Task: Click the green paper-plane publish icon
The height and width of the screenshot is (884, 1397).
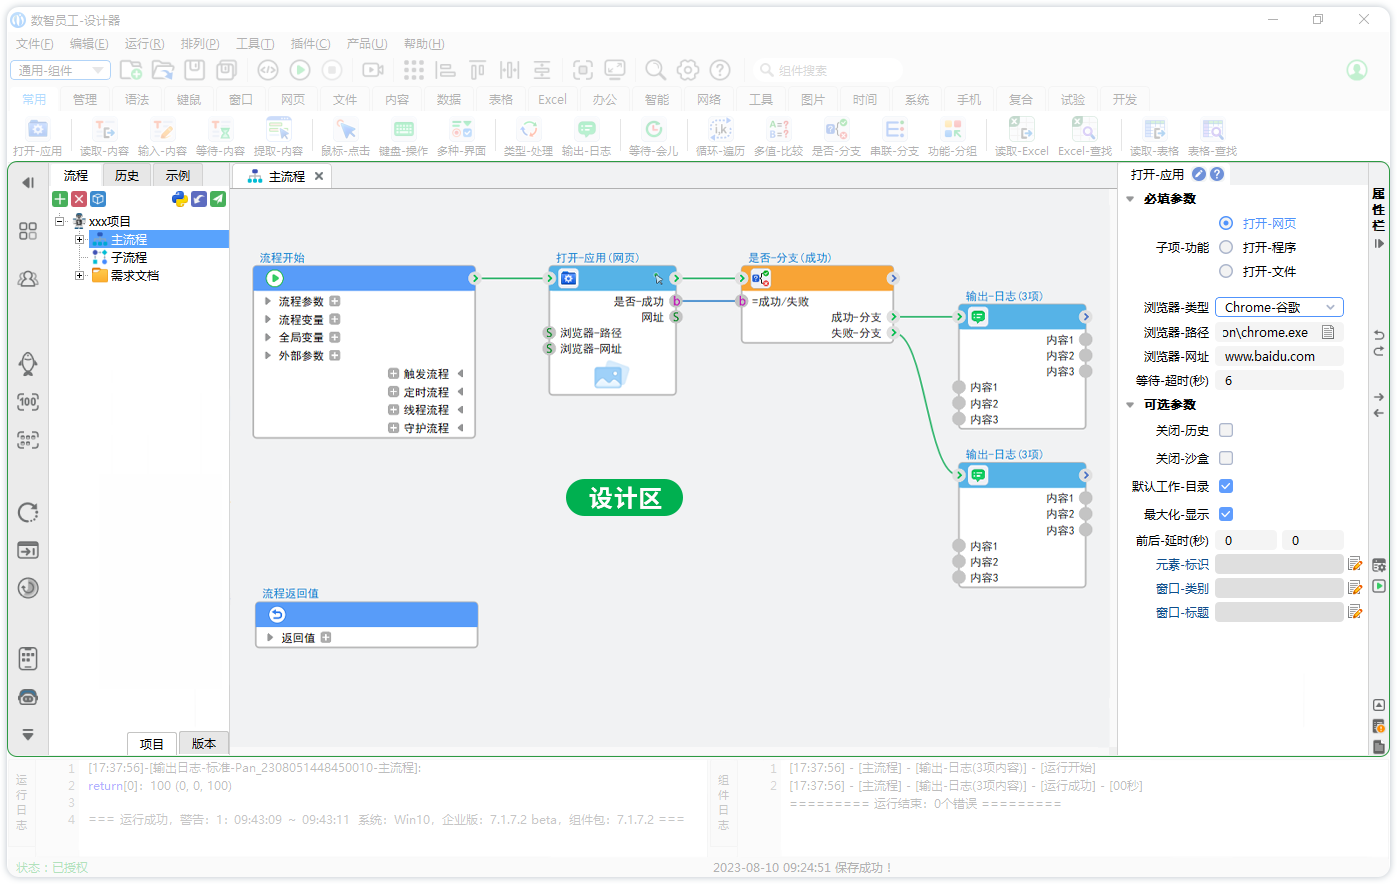Action: (x=218, y=199)
